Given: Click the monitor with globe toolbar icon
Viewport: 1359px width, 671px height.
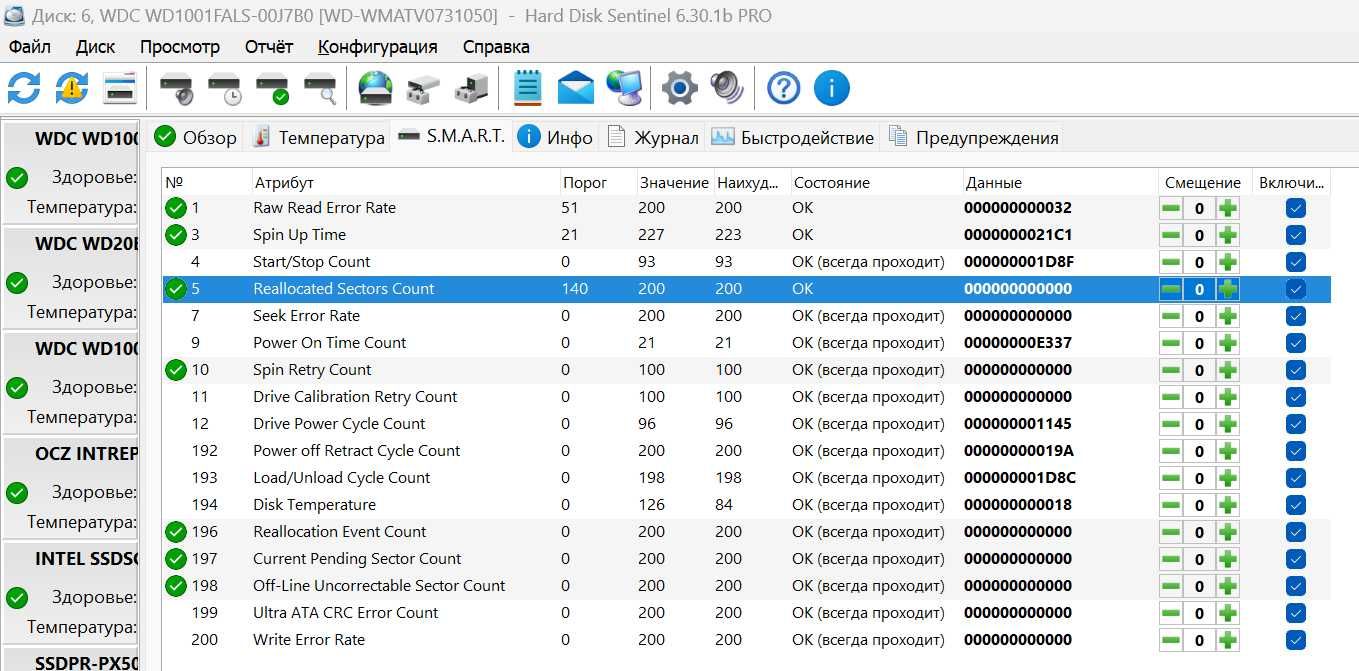Looking at the screenshot, I should pos(624,88).
